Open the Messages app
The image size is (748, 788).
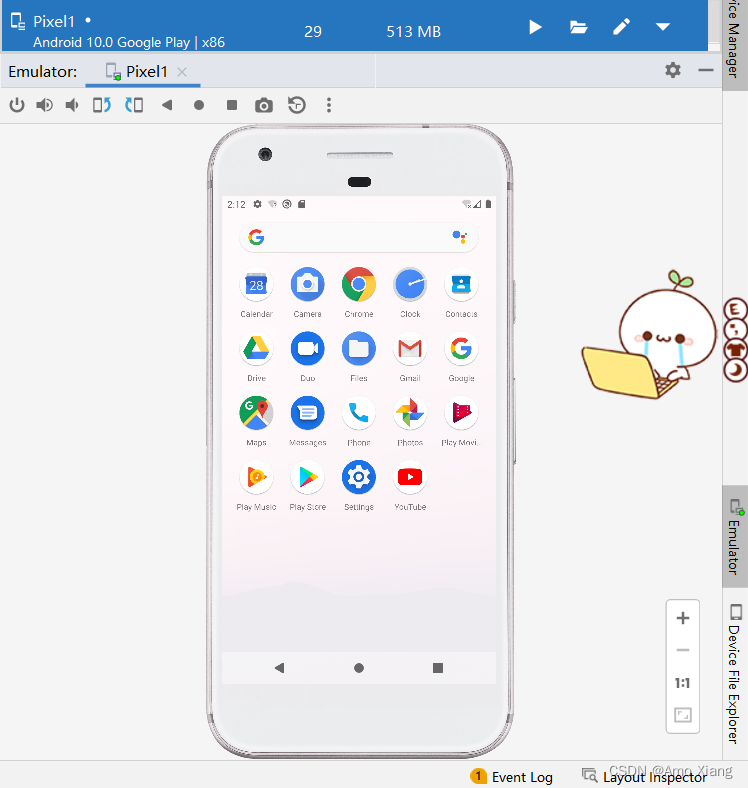308,422
